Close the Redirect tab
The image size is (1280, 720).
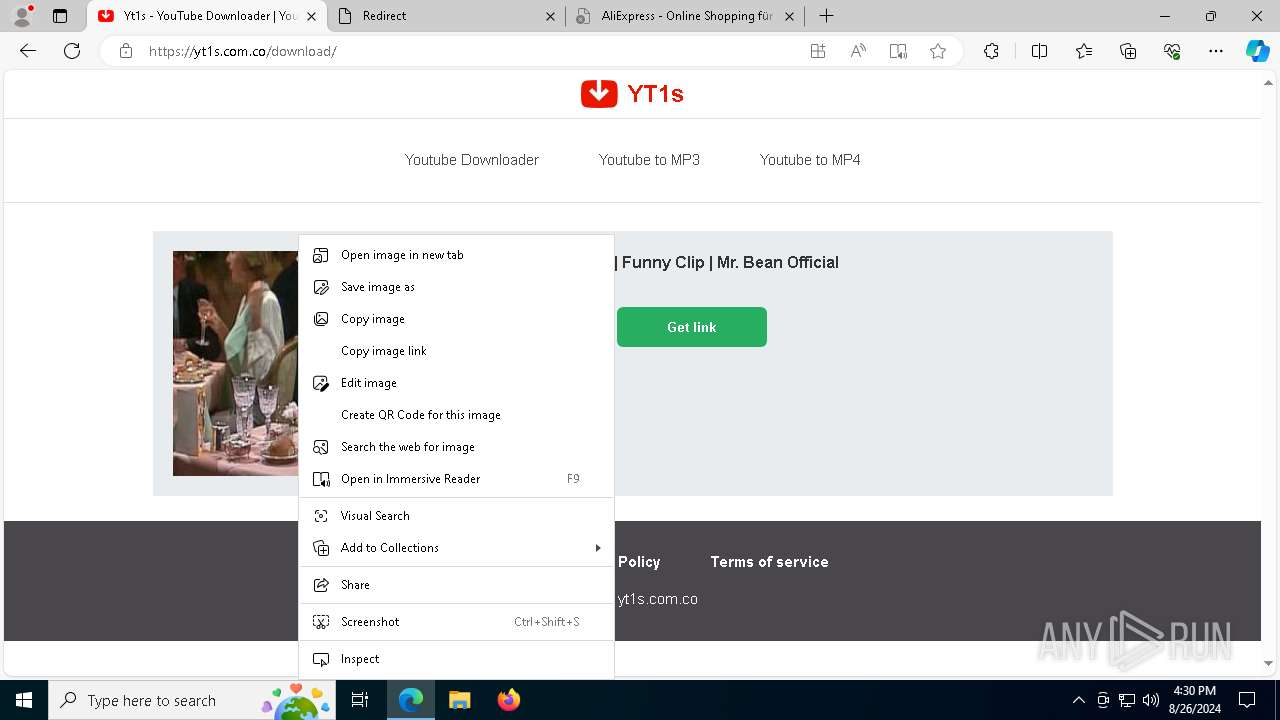pyautogui.click(x=551, y=16)
